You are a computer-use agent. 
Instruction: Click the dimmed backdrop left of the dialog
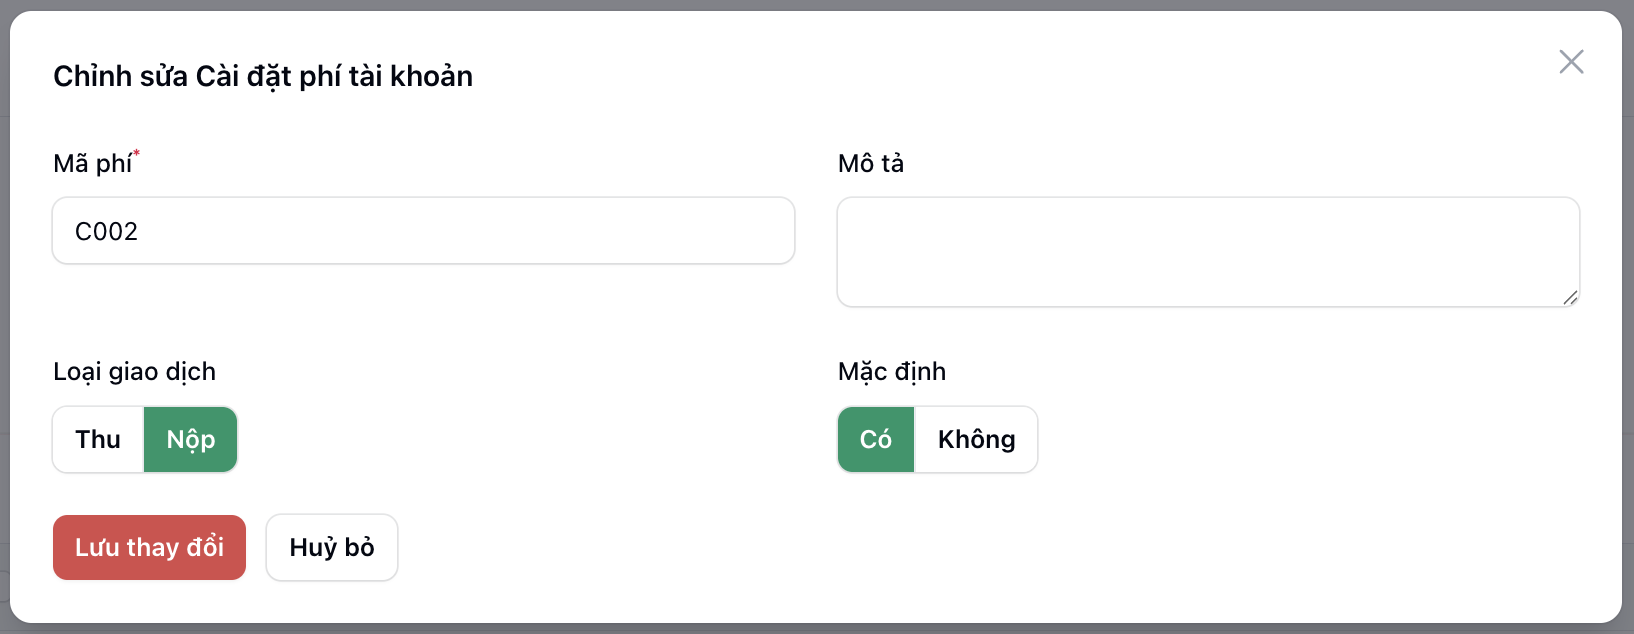click(4, 300)
